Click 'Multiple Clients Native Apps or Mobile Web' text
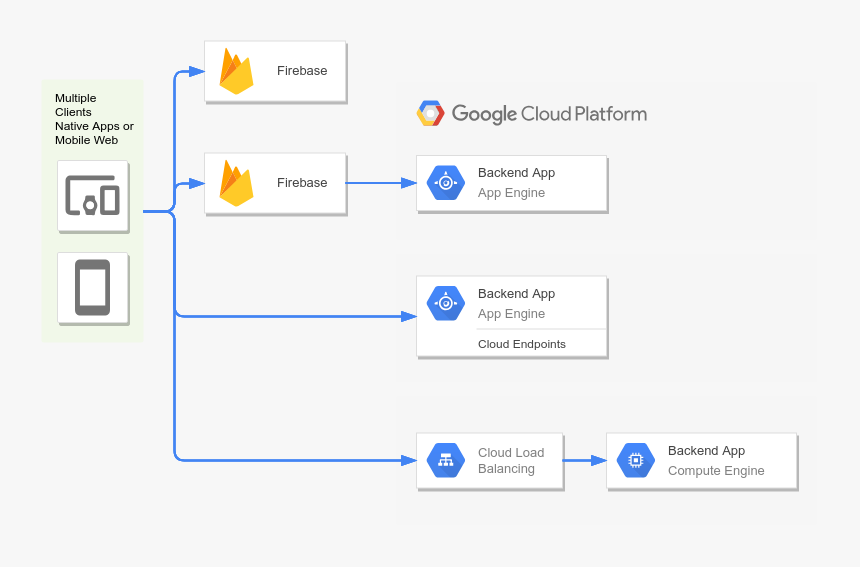The width and height of the screenshot is (860, 567). [94, 119]
